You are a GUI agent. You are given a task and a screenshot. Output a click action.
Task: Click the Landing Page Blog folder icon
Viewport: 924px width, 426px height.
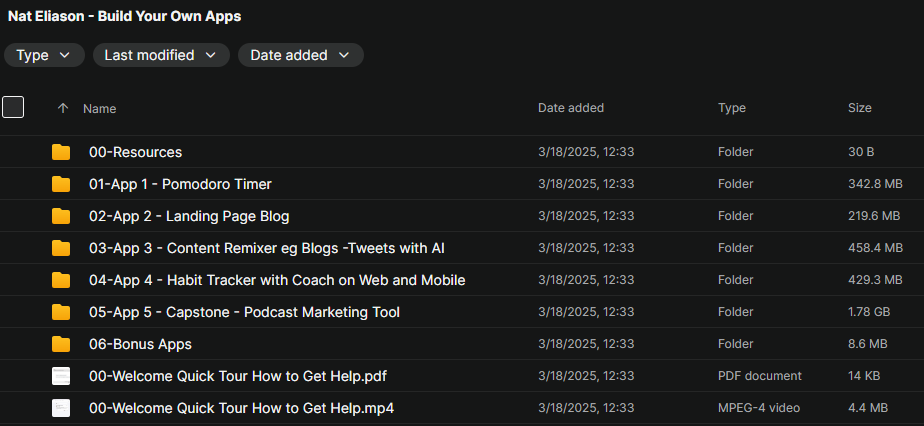coord(61,216)
